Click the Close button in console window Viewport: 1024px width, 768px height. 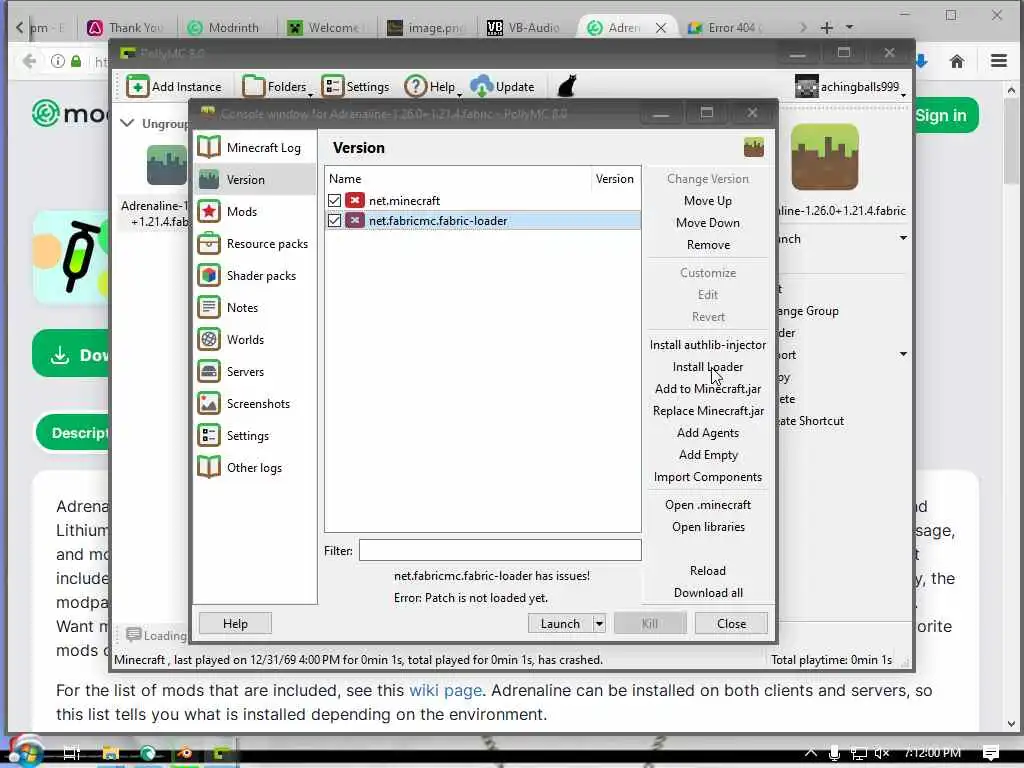[x=731, y=624]
